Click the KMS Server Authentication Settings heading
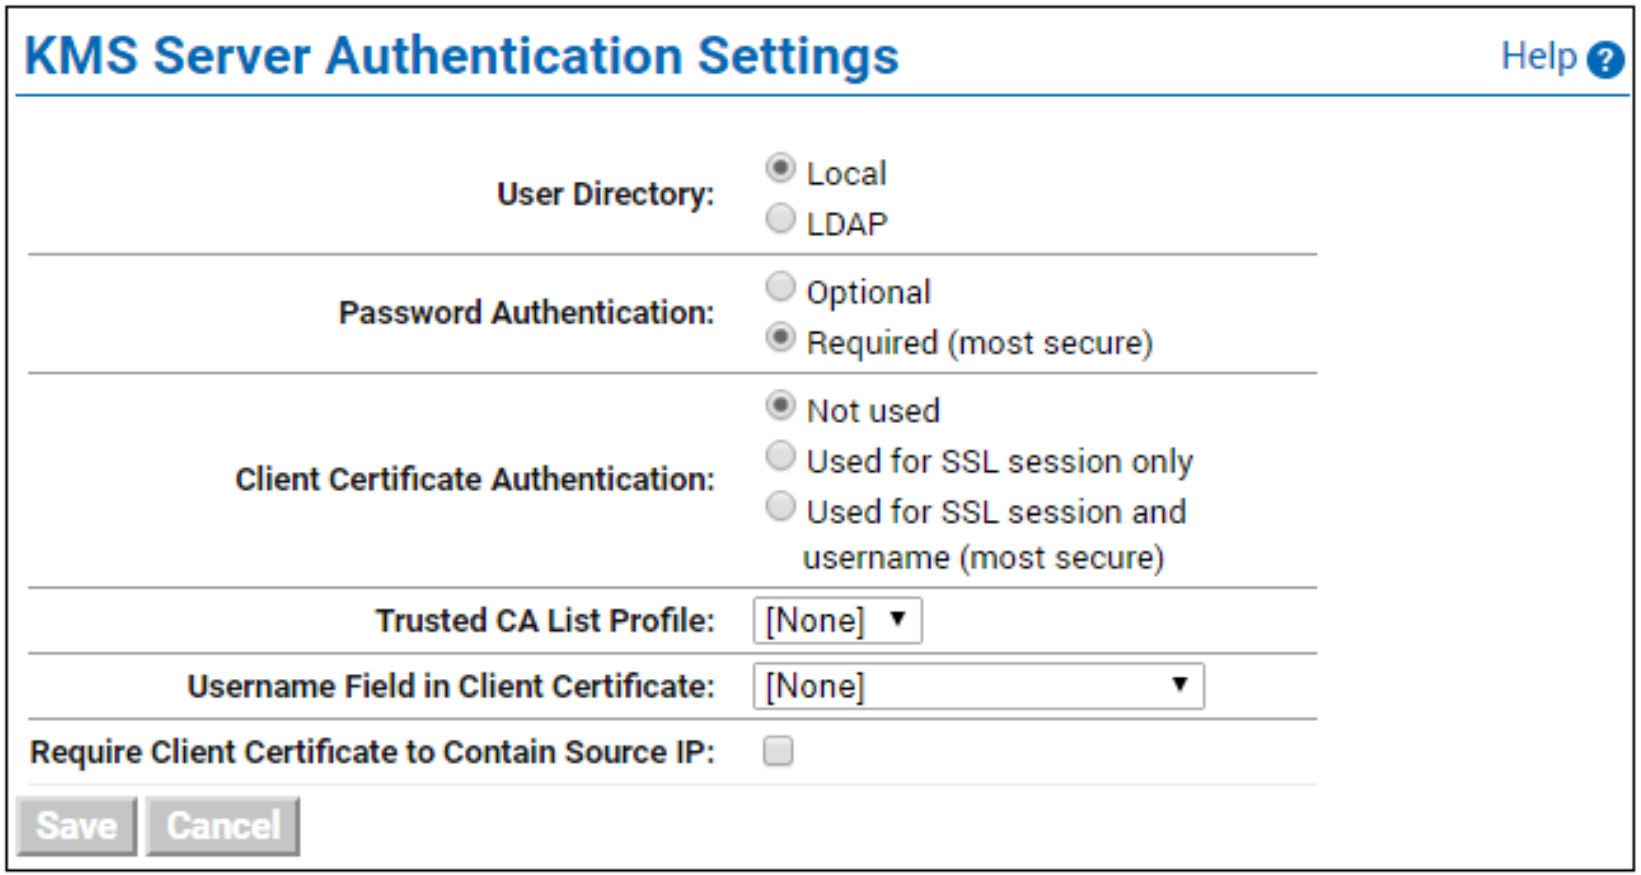 click(462, 56)
